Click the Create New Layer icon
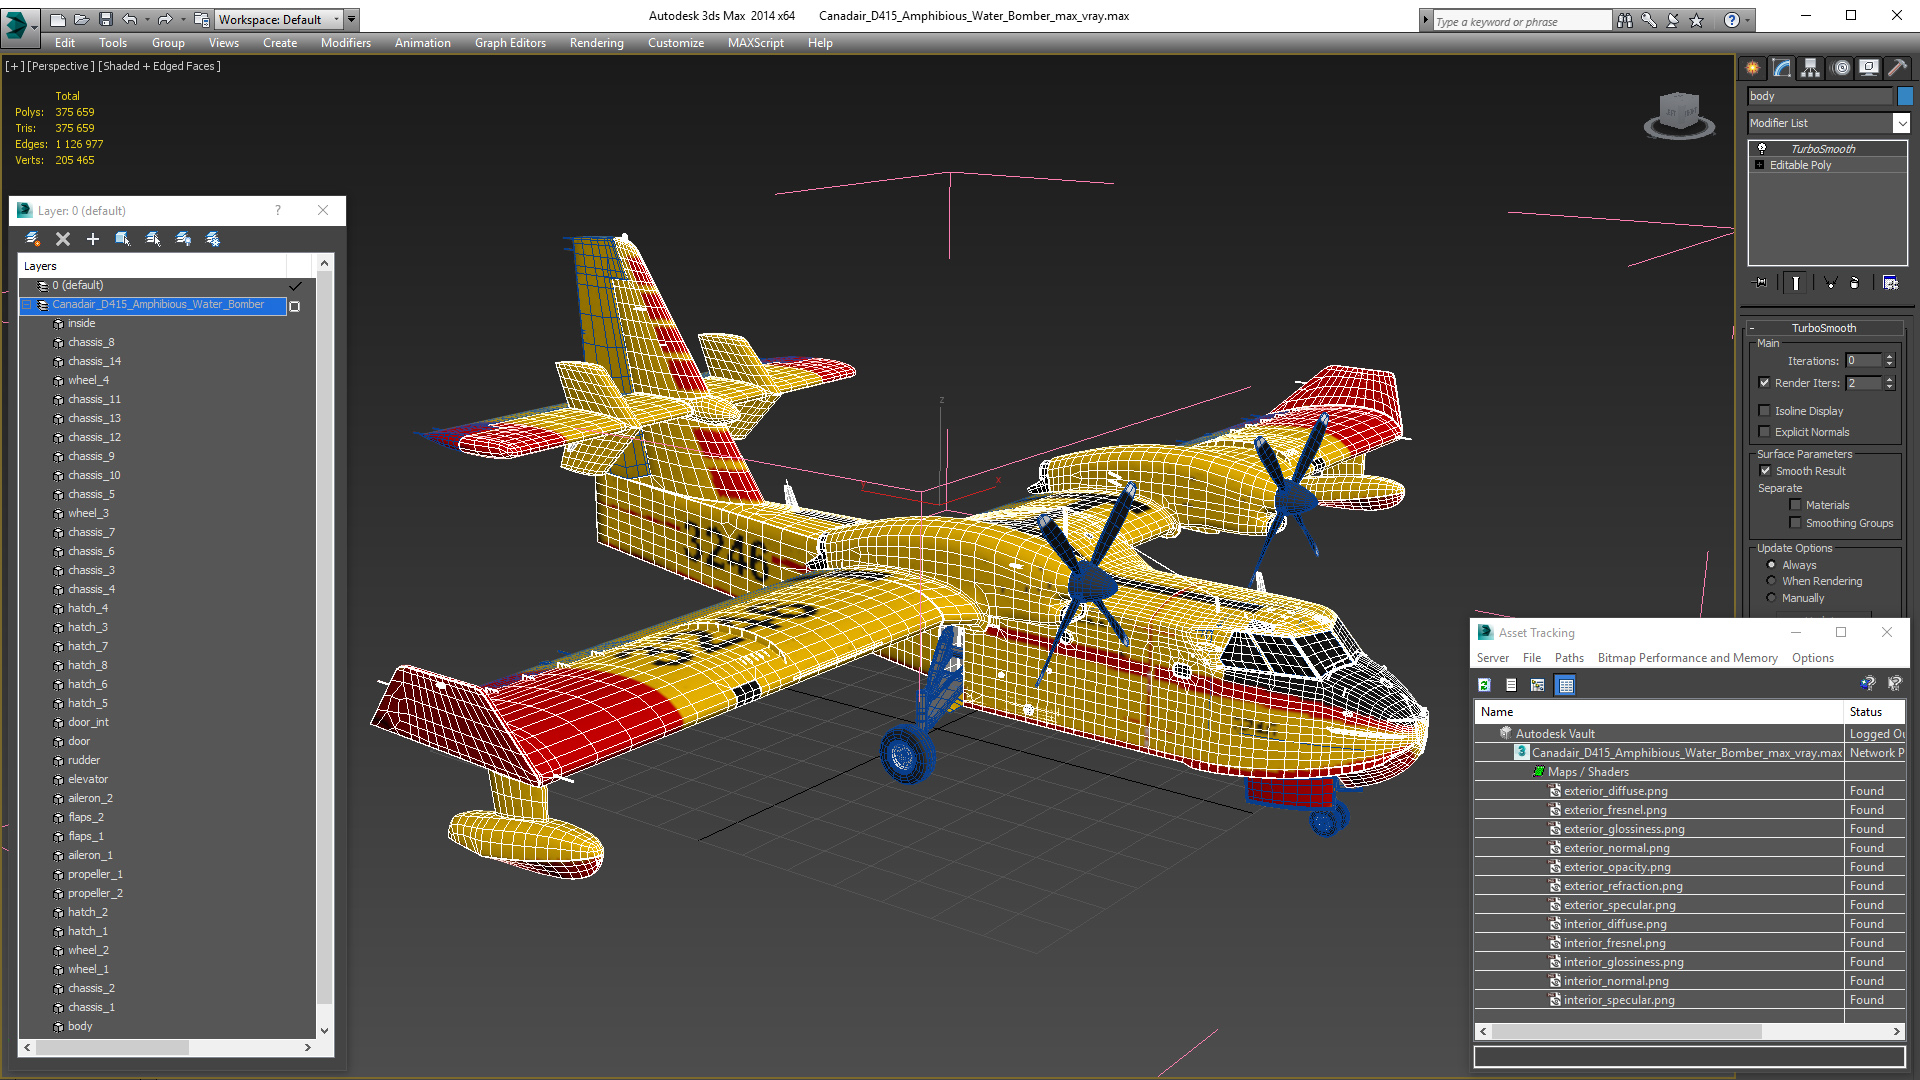Screen dimensions: 1920x1080 tap(33, 239)
